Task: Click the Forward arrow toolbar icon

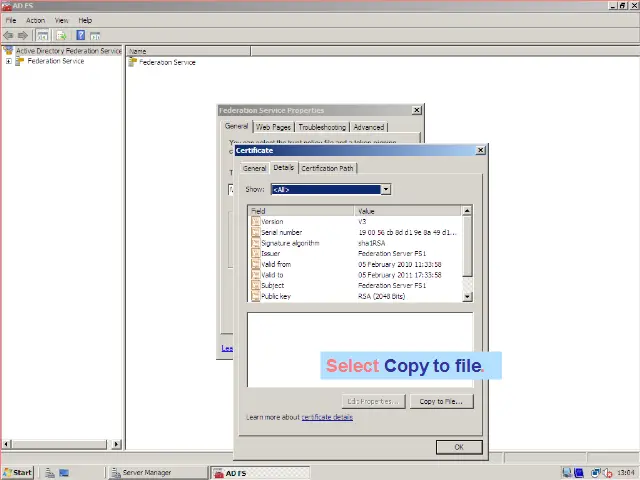Action: click(x=22, y=35)
